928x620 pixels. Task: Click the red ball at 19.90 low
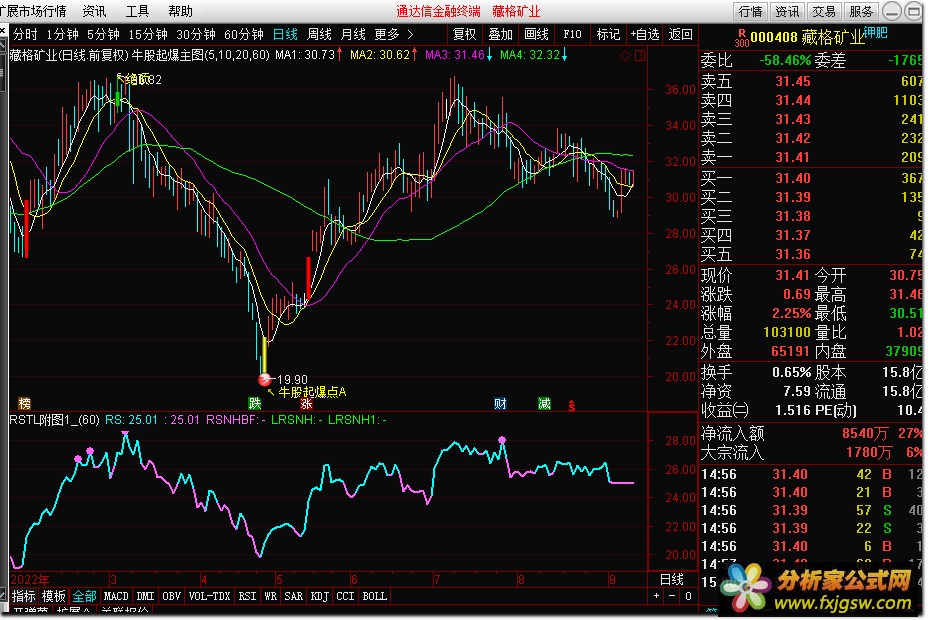click(265, 379)
